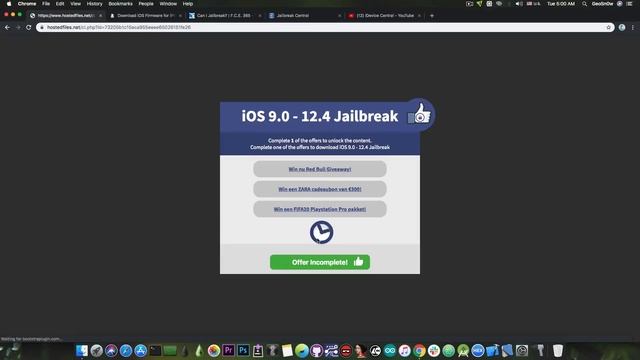Open a new tab with the plus button
Screen dimensions: 640x360
coord(432,16)
